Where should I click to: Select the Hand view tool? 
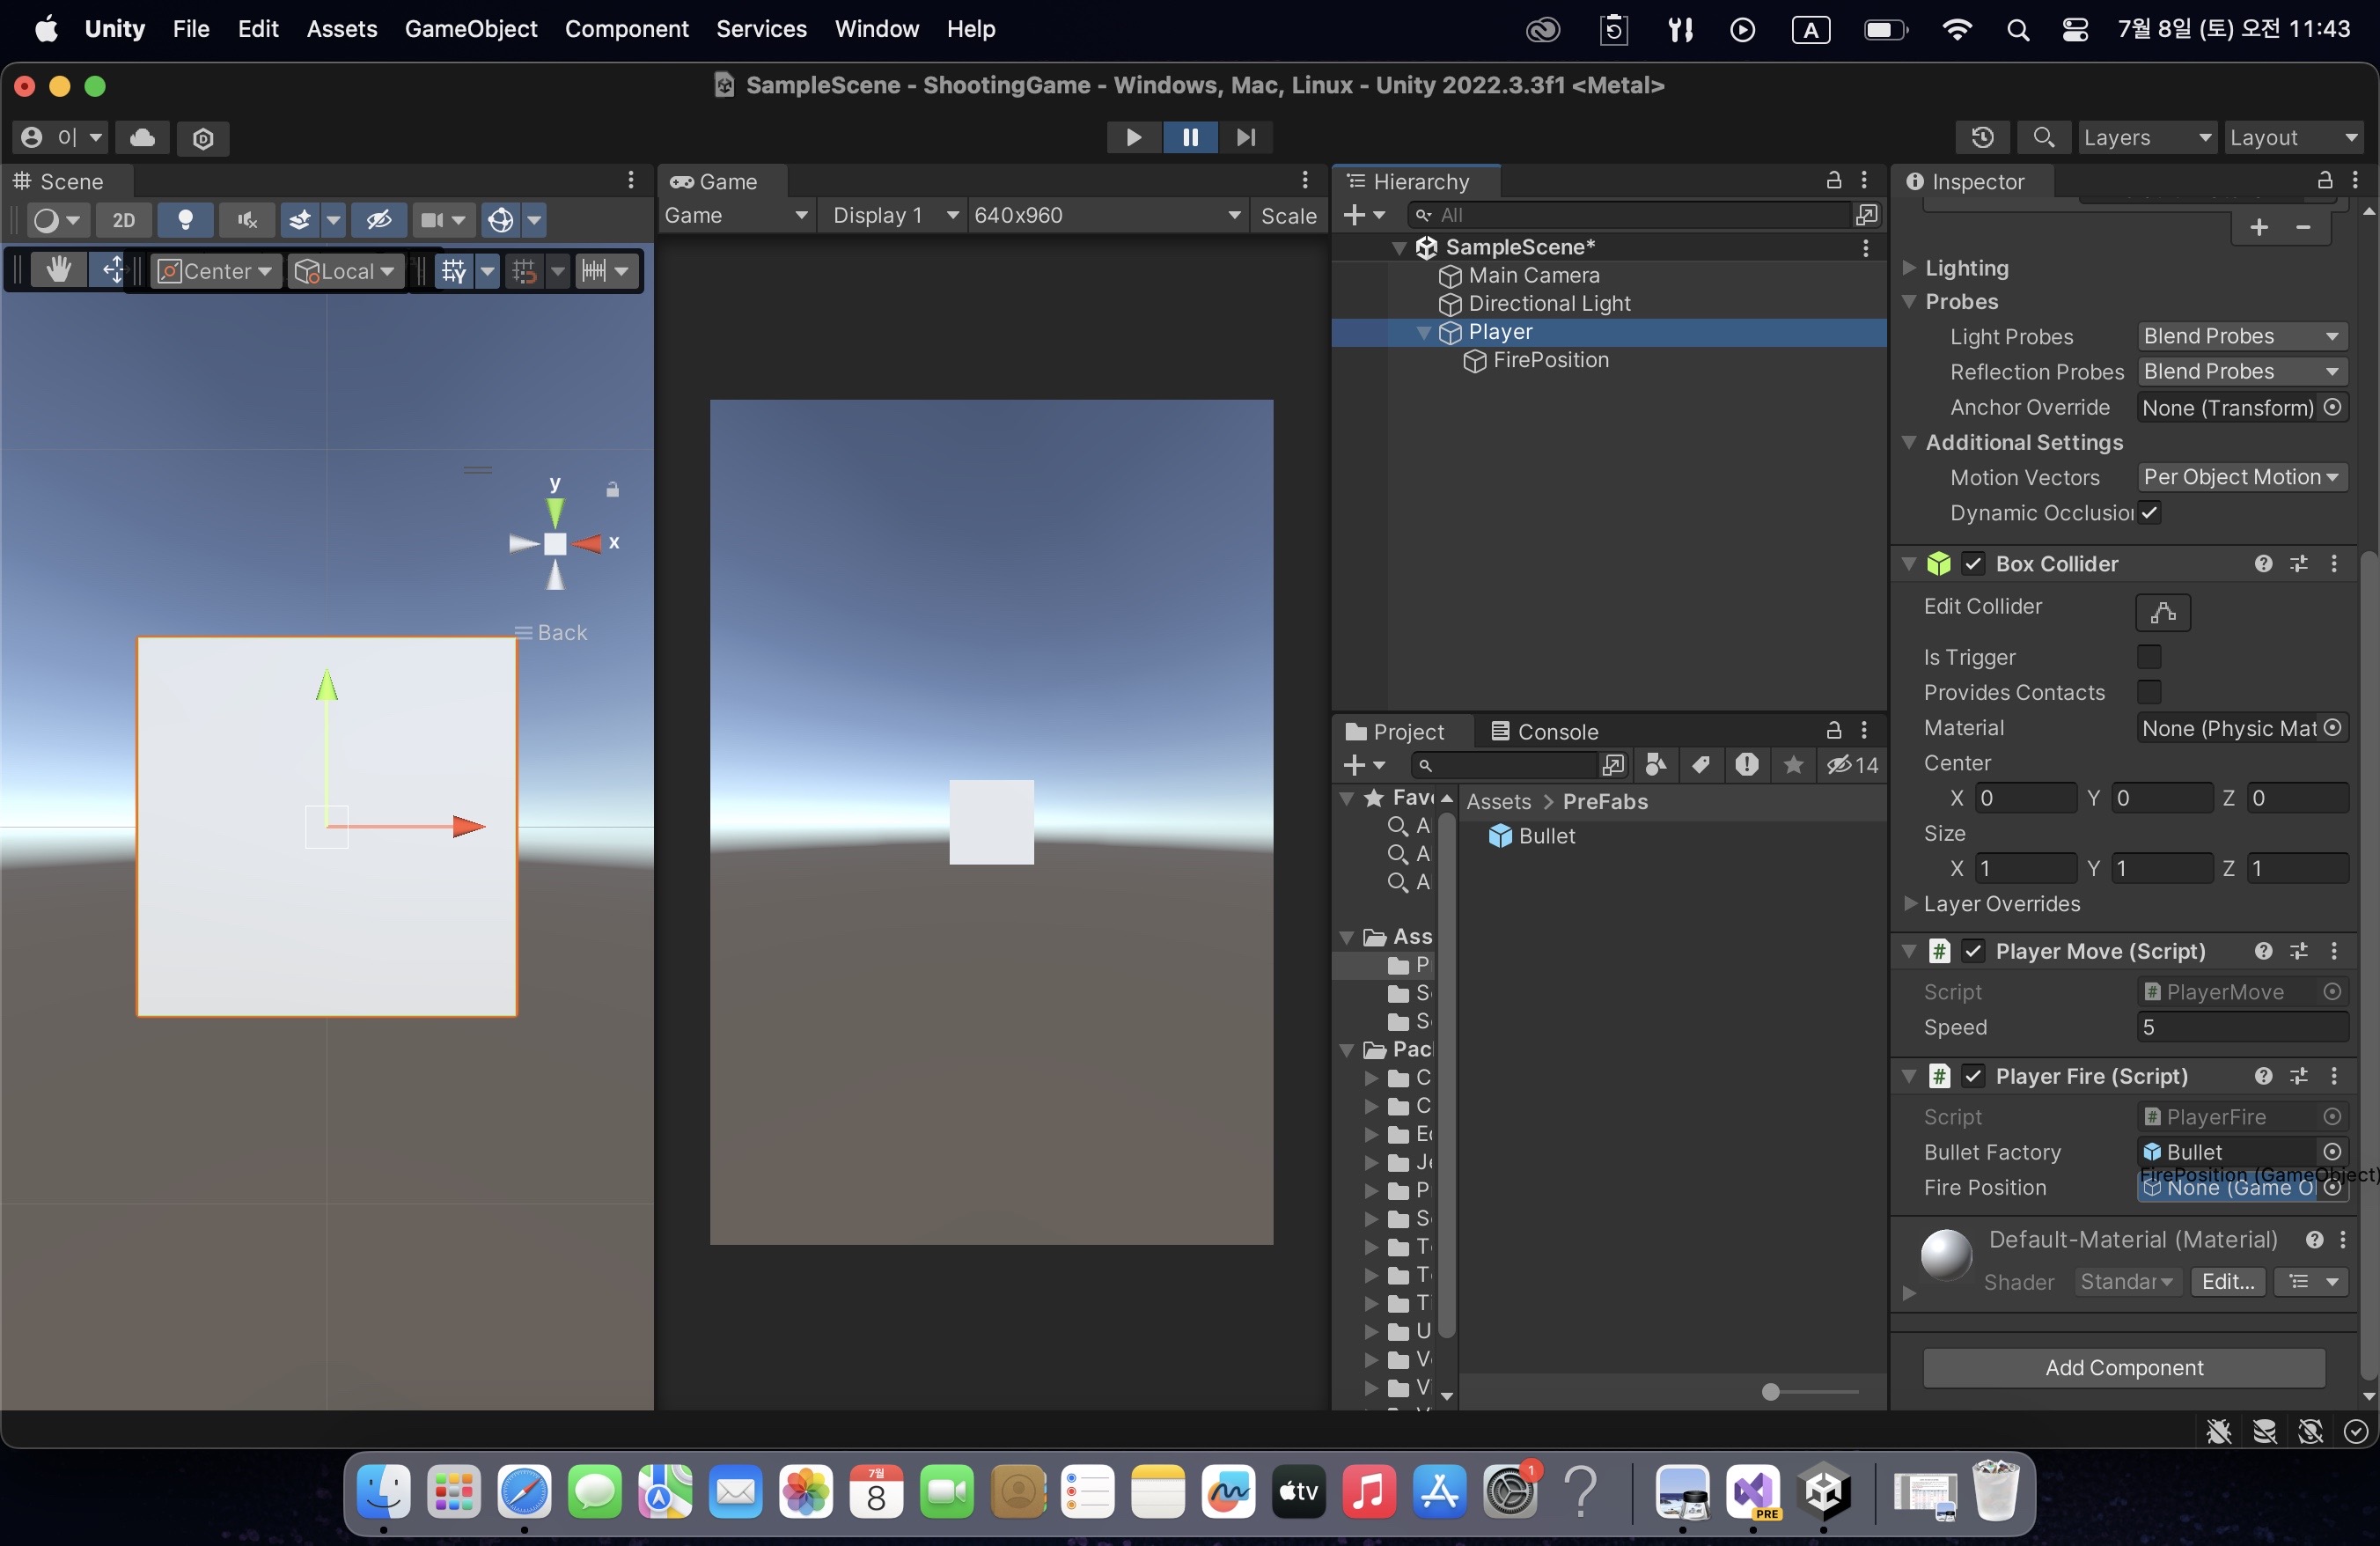point(58,270)
